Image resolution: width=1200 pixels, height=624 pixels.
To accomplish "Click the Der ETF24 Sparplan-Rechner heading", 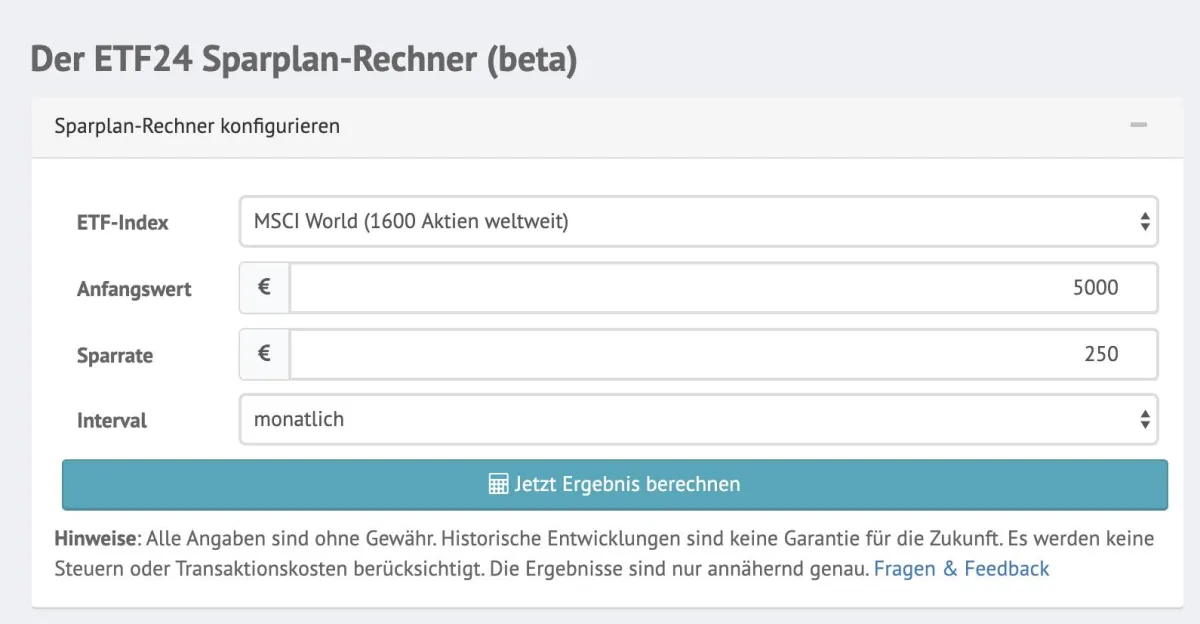I will 304,61.
